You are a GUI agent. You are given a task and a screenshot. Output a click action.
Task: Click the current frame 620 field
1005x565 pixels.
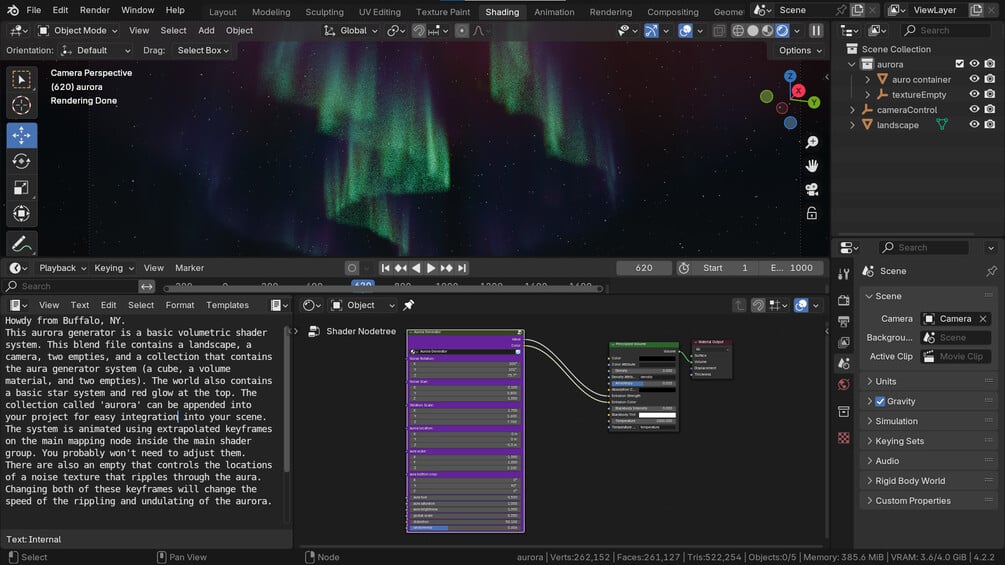click(644, 268)
